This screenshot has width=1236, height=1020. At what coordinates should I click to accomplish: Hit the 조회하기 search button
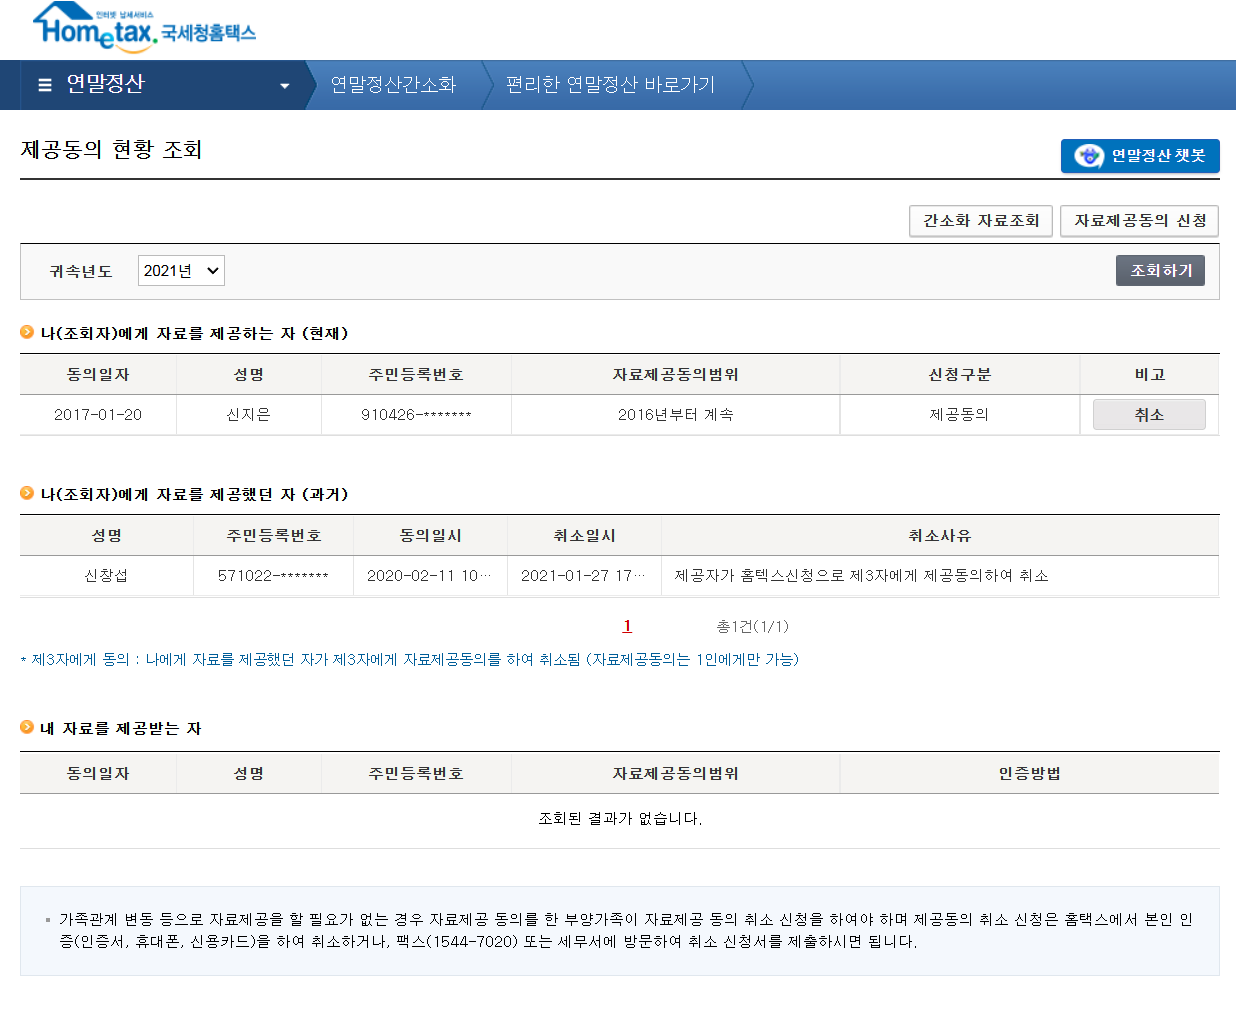click(1160, 271)
